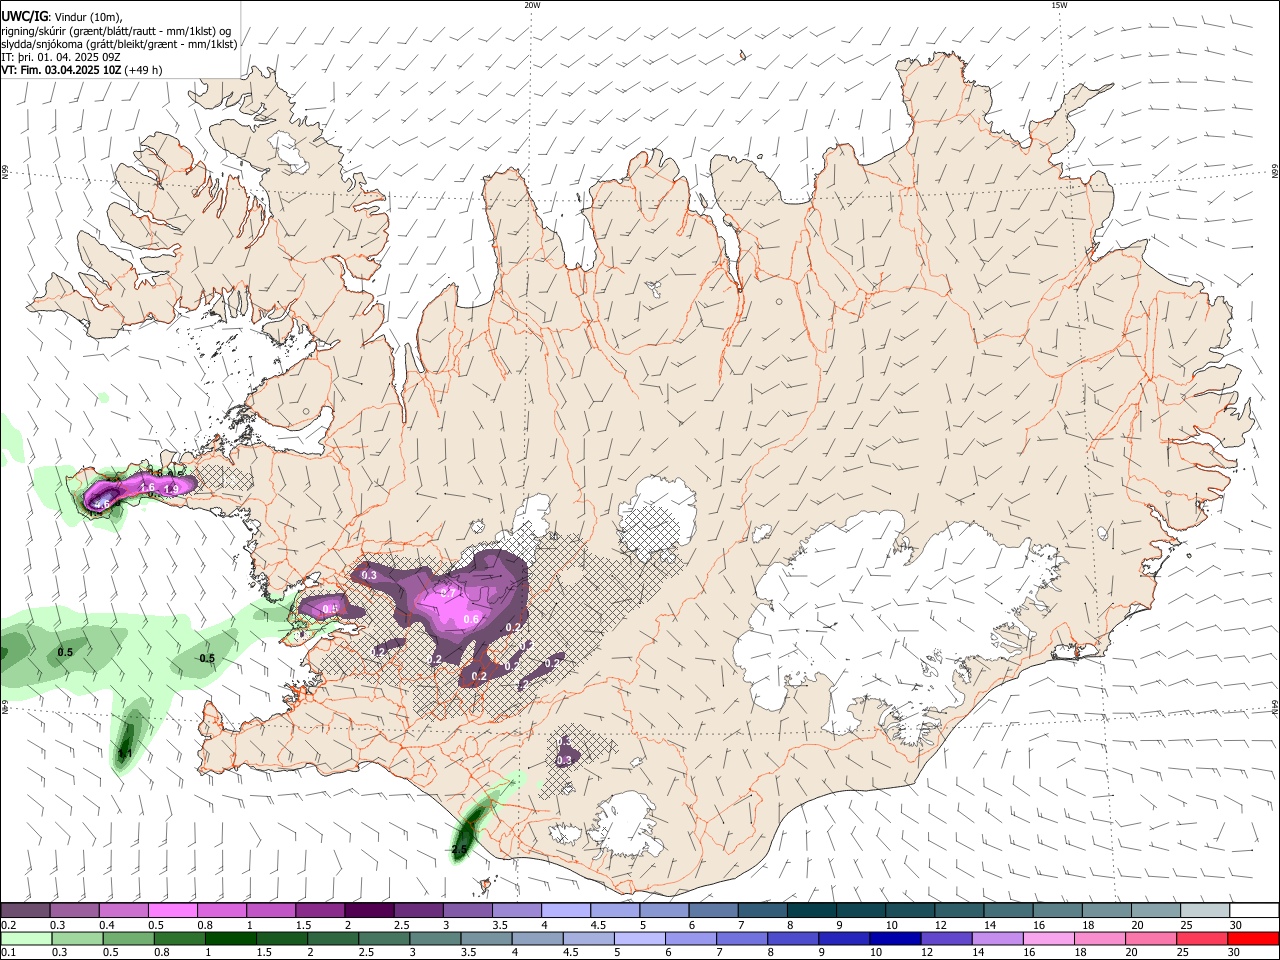Click the '30' label of the lower legend
The height and width of the screenshot is (960, 1280).
1235,952
